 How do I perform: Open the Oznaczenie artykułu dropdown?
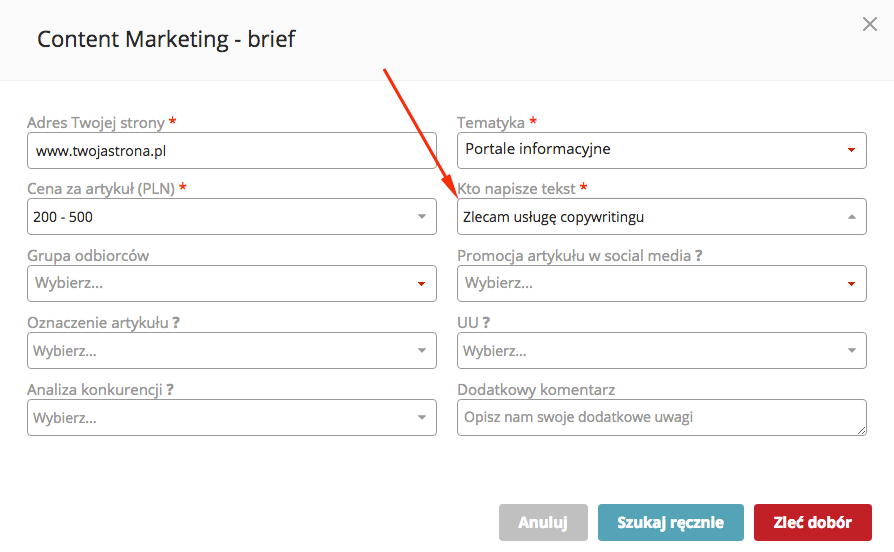[231, 351]
